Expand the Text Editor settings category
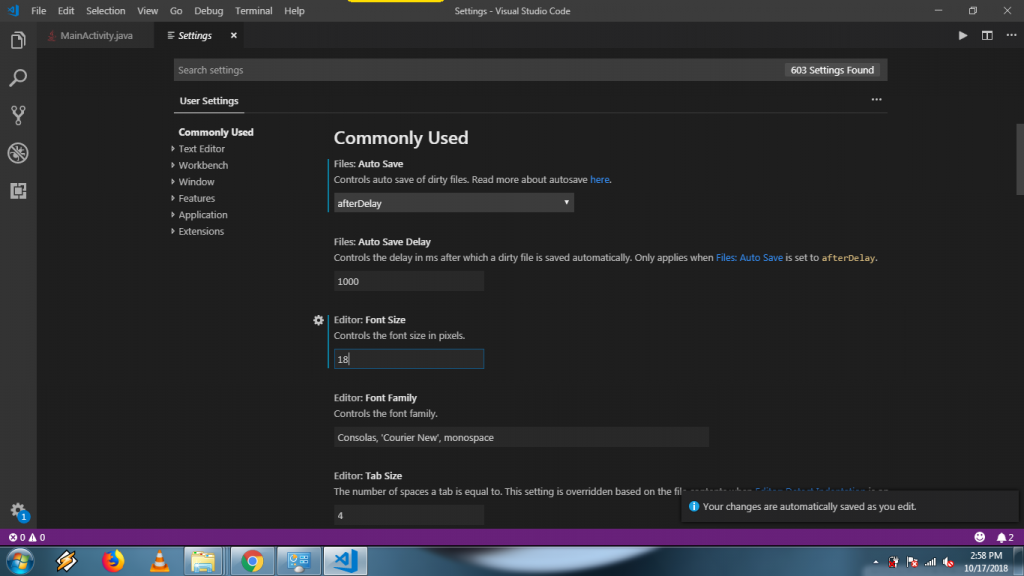Viewport: 1024px width, 576px height. coord(201,149)
